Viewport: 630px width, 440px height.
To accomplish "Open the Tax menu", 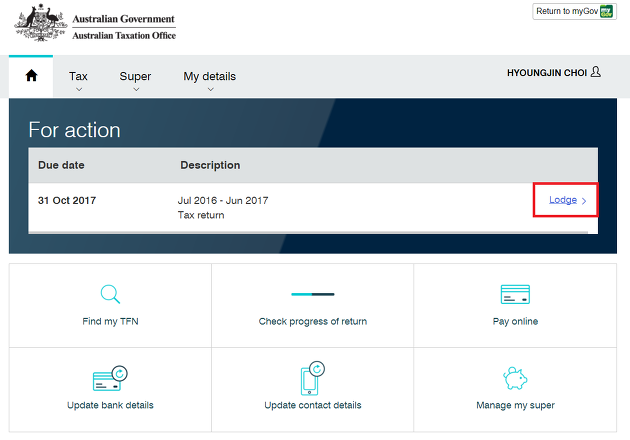I will point(78,76).
